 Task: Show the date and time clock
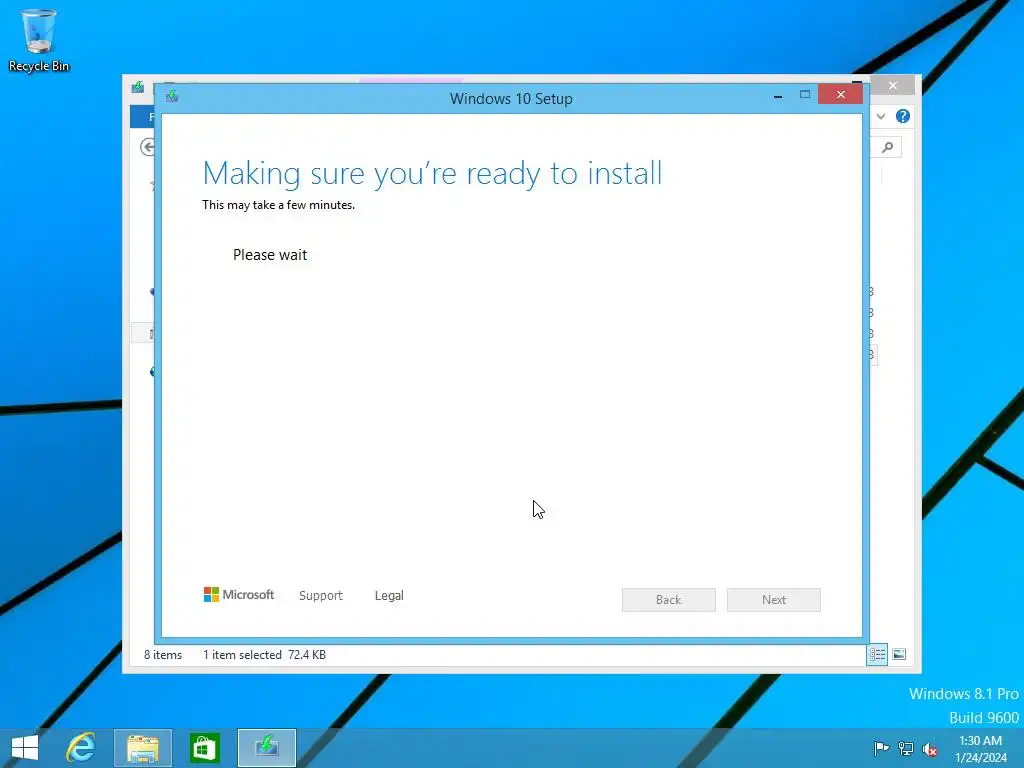pos(980,749)
